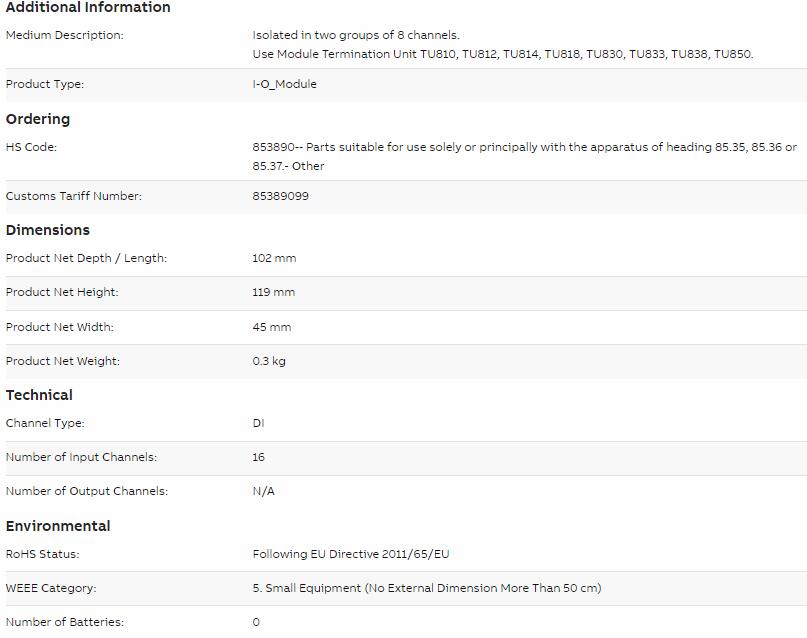Click the WEEE Category Small Equipment value
The image size is (807, 638).
pyautogui.click(x=427, y=588)
